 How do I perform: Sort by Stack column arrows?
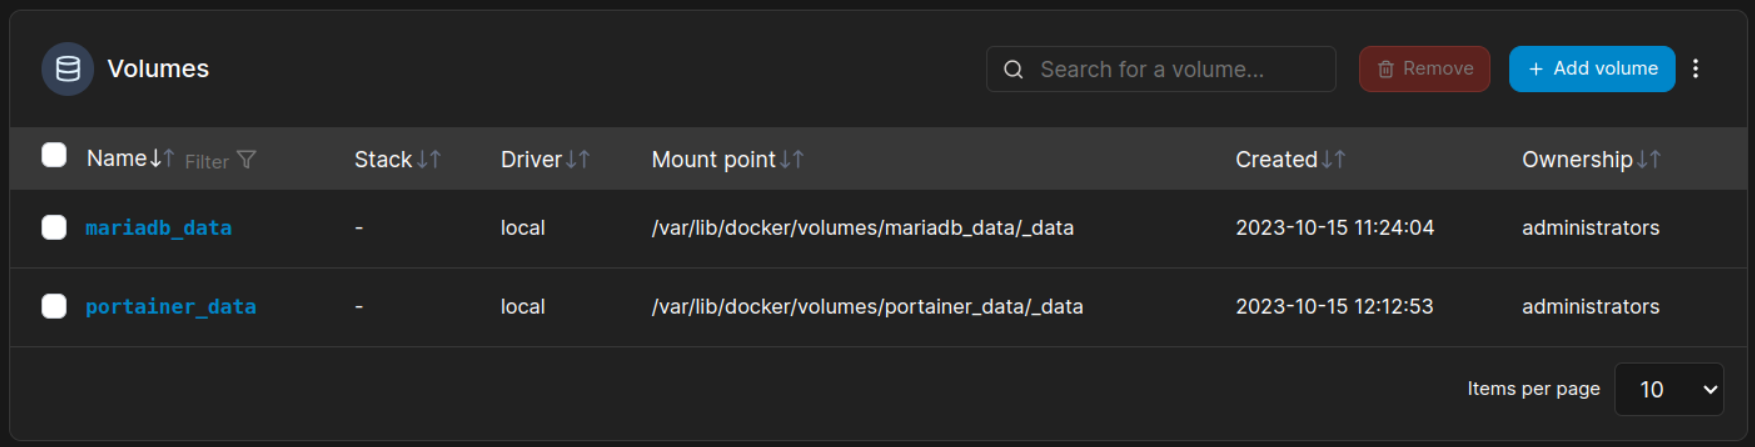pyautogui.click(x=429, y=159)
